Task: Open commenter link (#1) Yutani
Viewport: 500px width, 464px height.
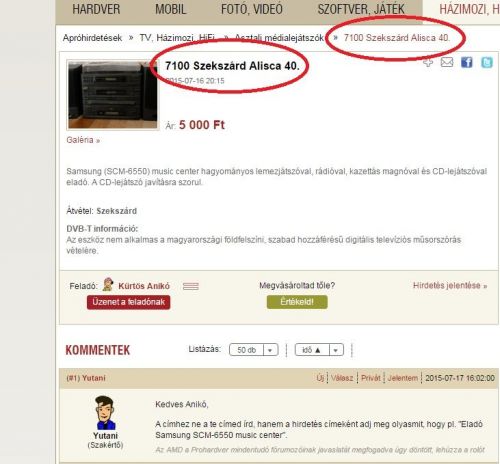Action: [x=86, y=378]
